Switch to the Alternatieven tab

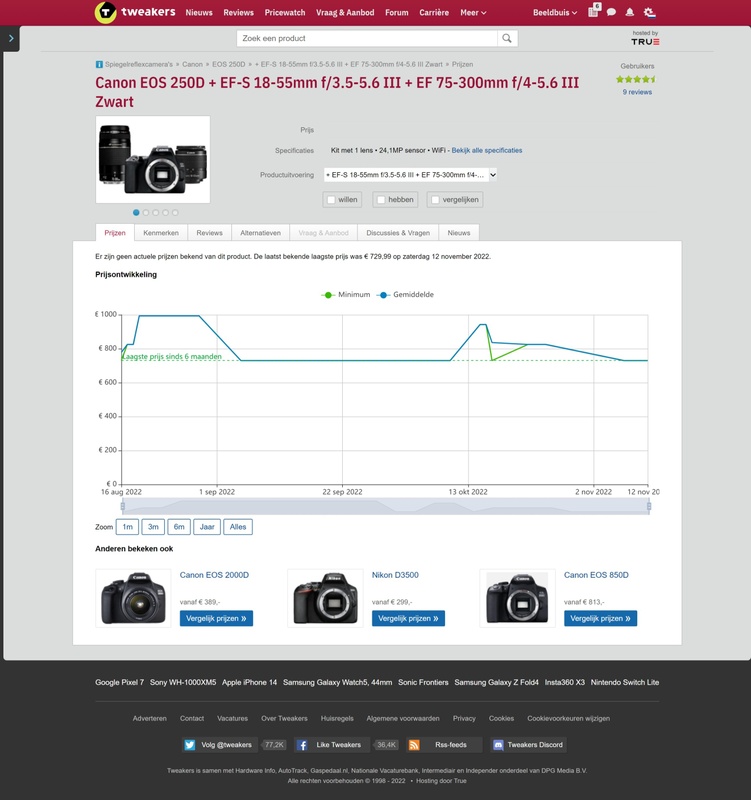pyautogui.click(x=261, y=233)
